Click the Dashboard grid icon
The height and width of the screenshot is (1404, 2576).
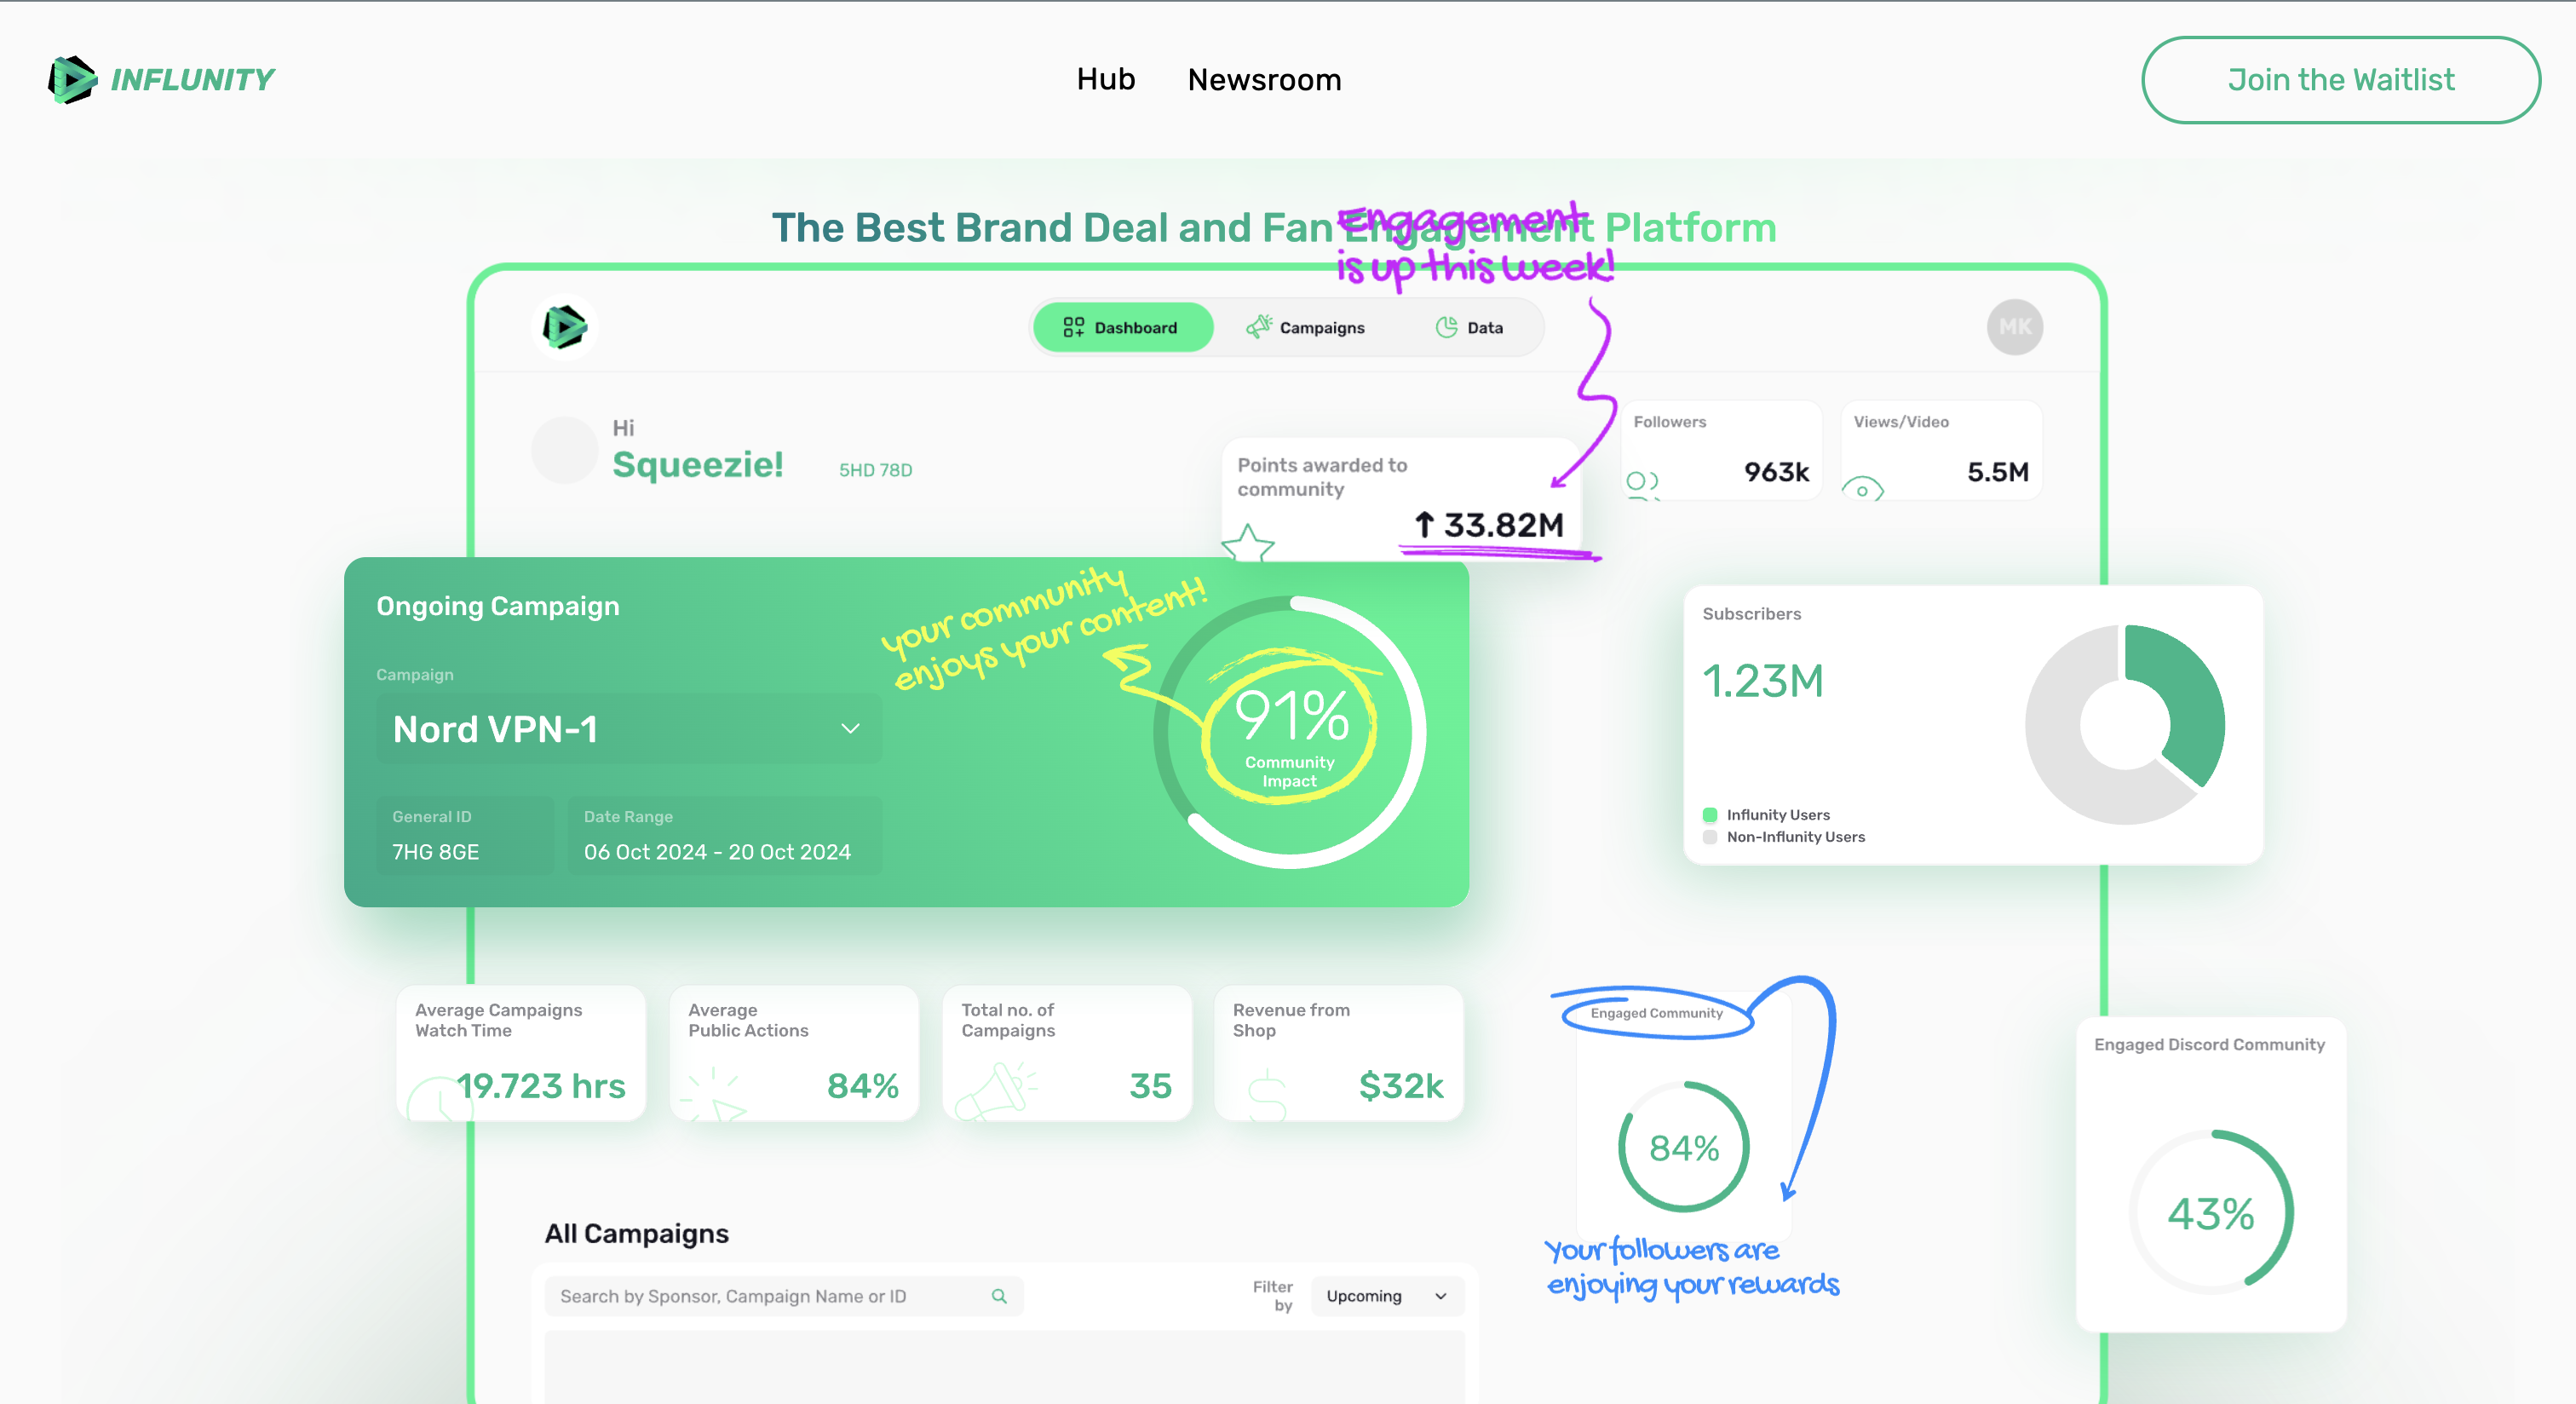[1073, 327]
